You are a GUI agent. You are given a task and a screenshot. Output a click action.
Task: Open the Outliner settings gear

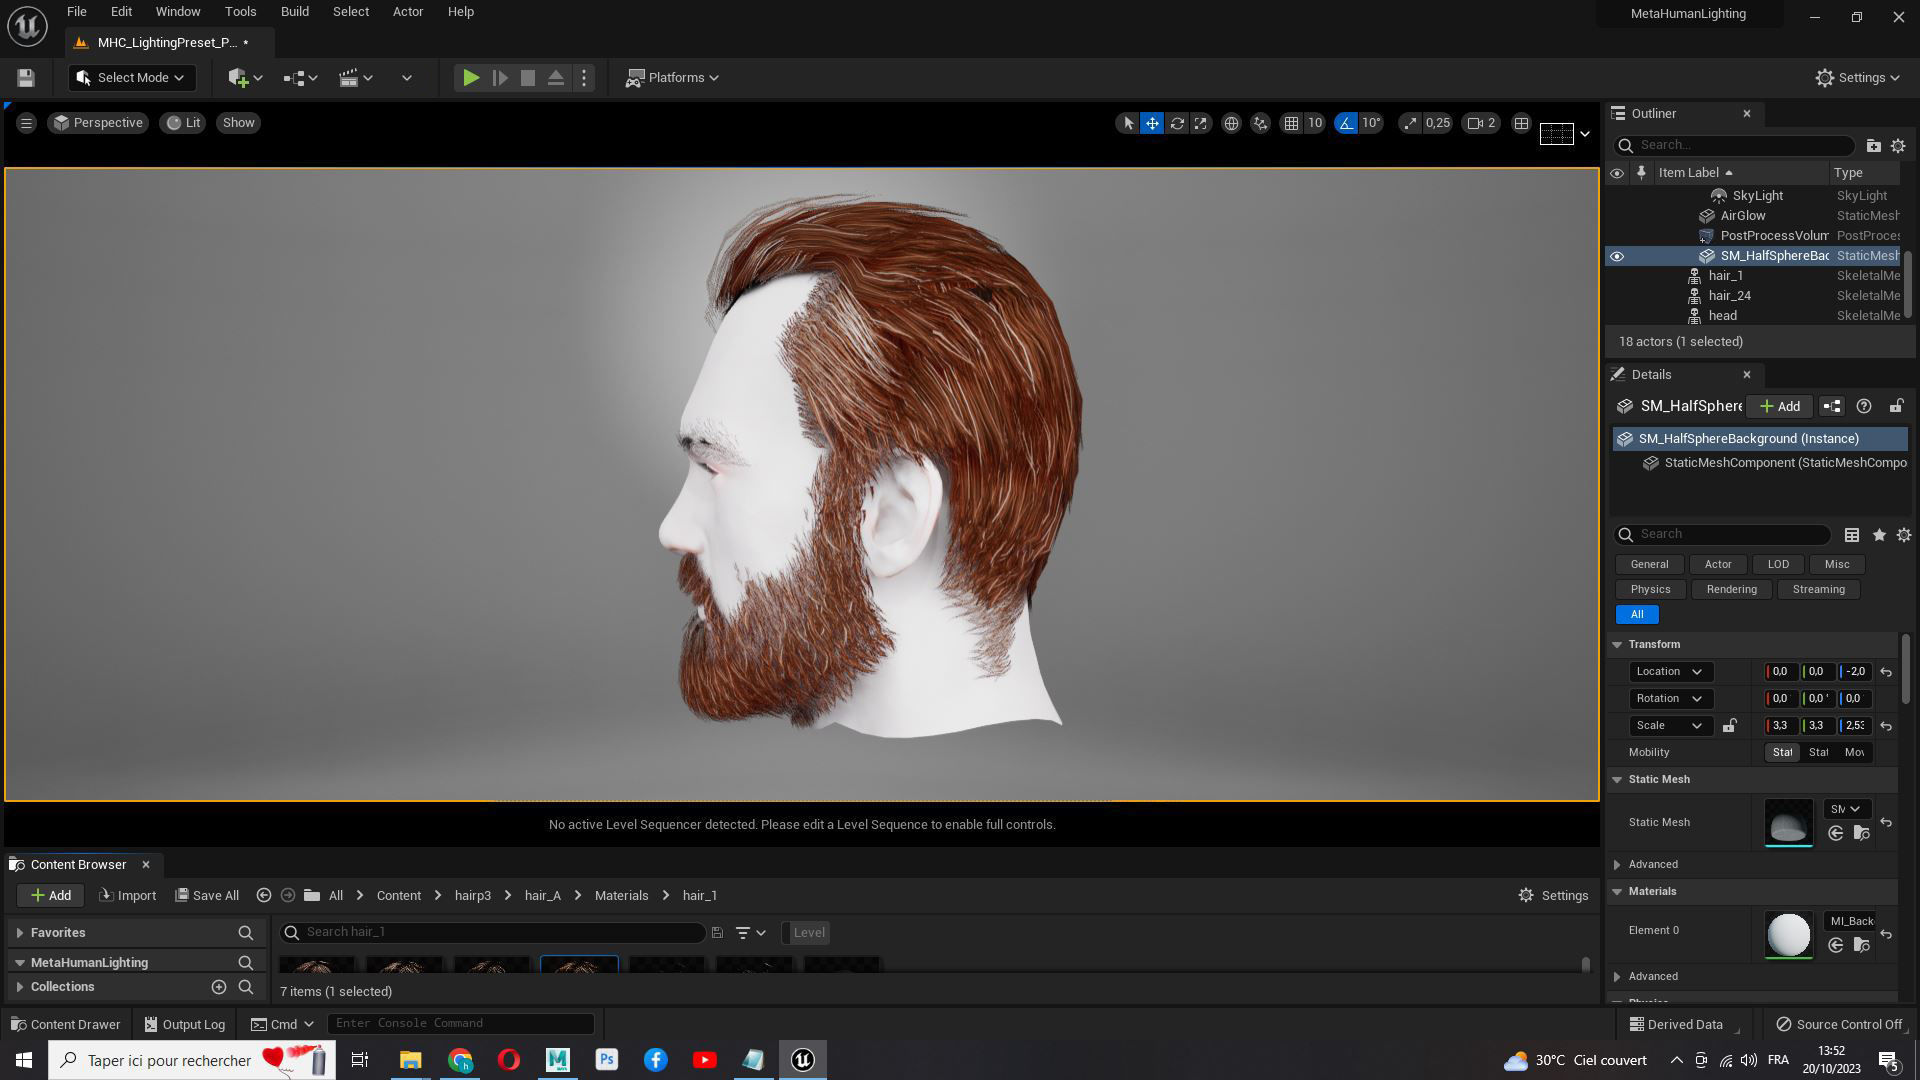[x=1898, y=146]
